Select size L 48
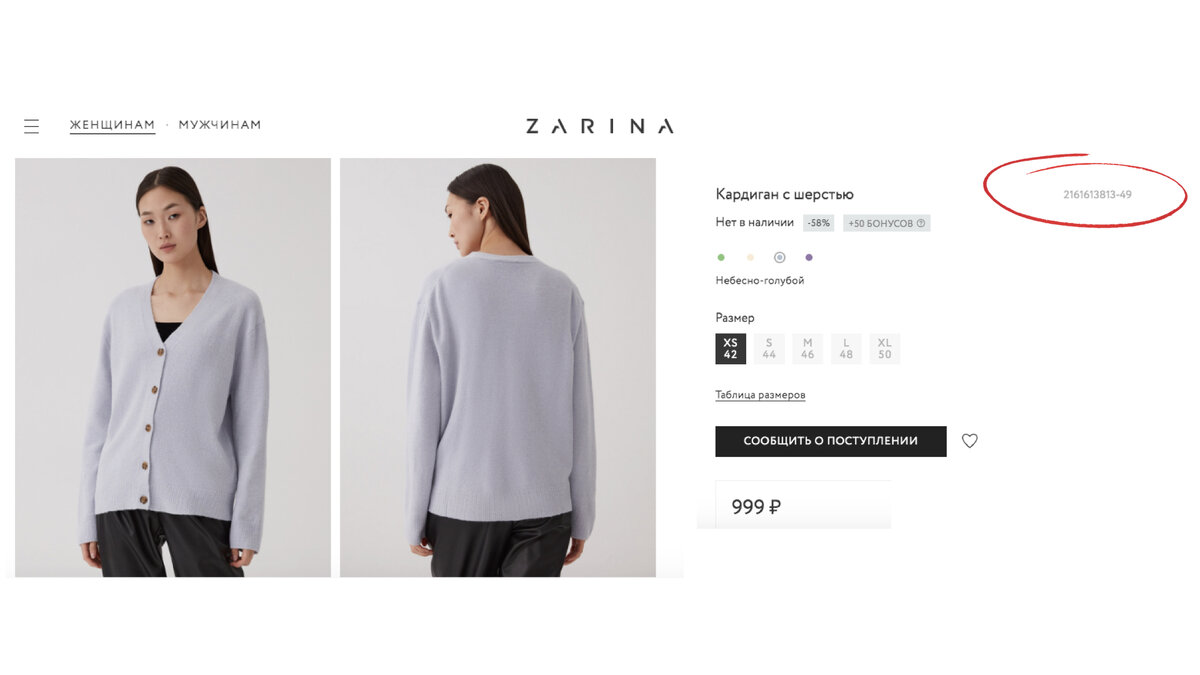The width and height of the screenshot is (1200, 675). click(x=846, y=348)
